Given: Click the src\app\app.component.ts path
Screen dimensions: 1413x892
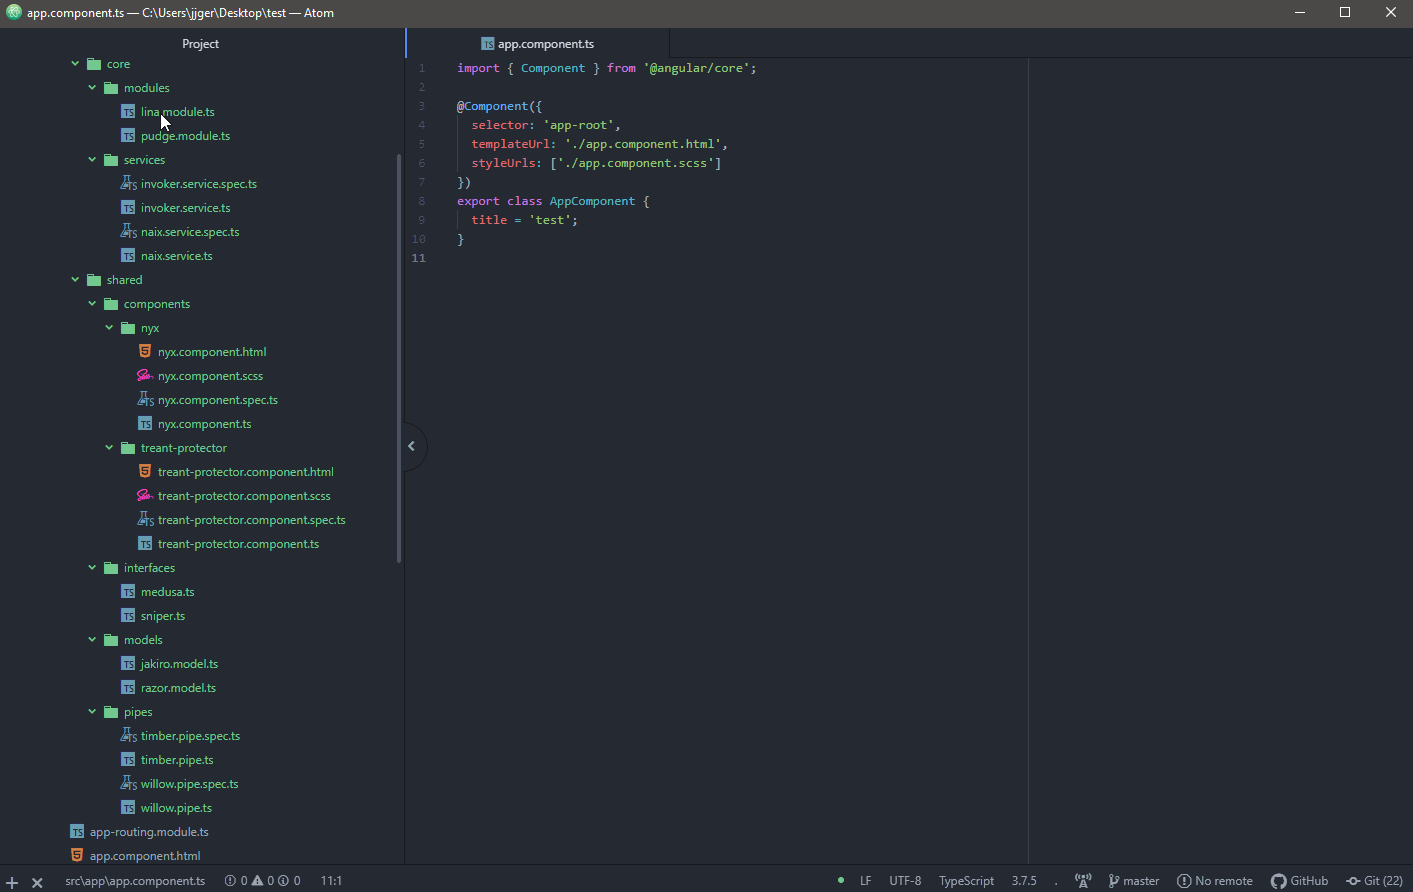Looking at the screenshot, I should (135, 881).
